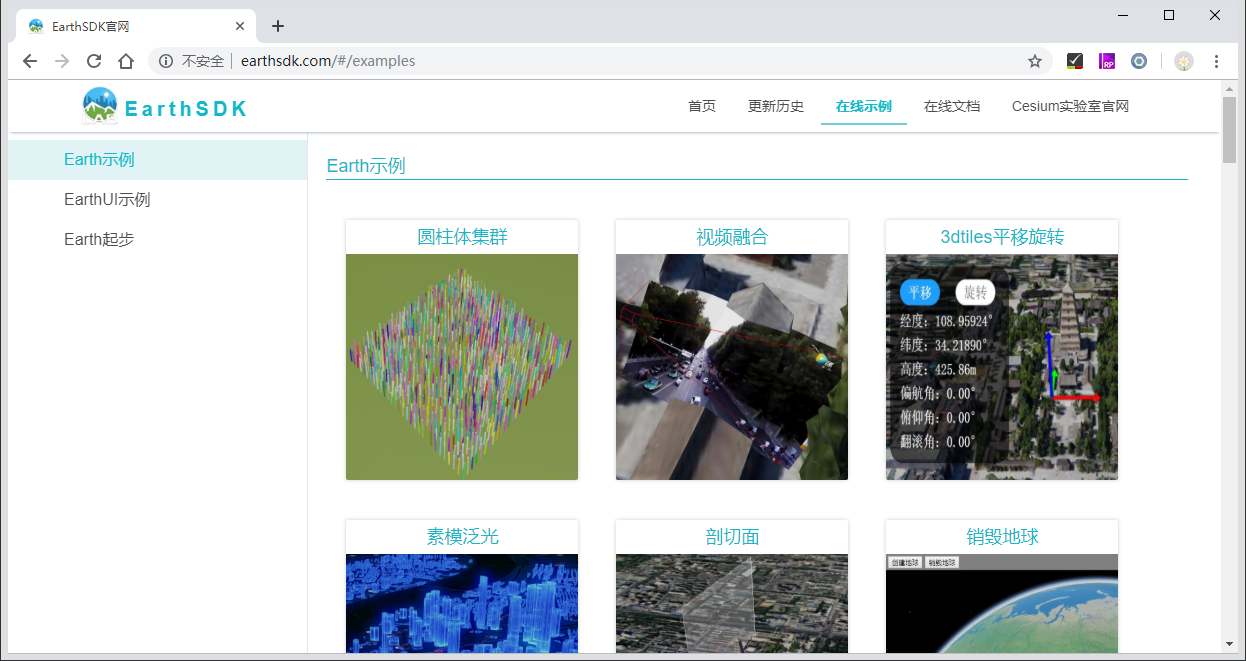Click the EarthSDK brand text

tap(186, 109)
